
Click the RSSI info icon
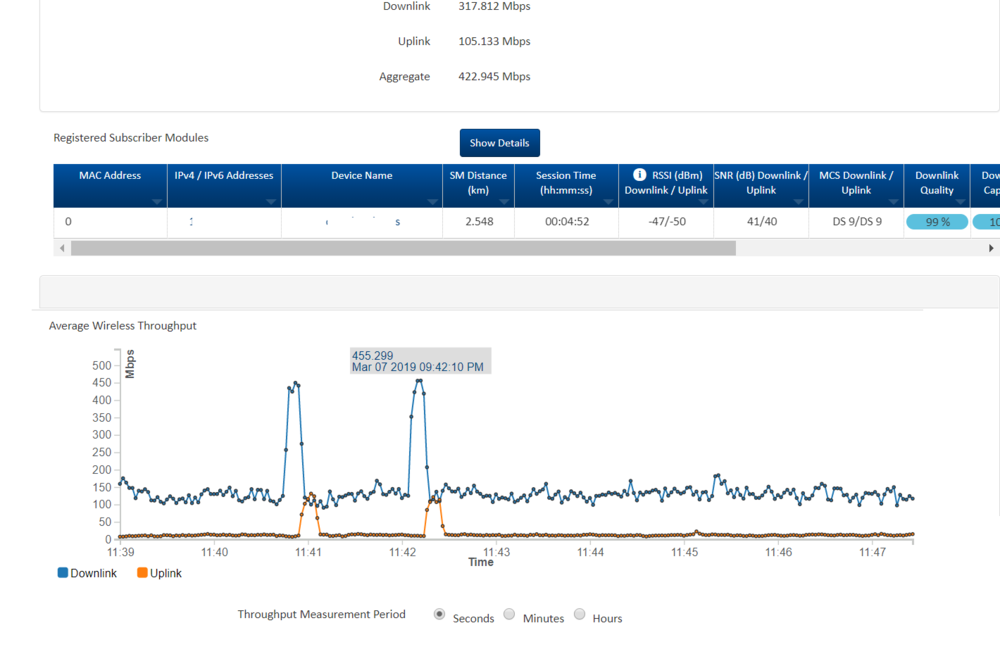click(x=640, y=175)
